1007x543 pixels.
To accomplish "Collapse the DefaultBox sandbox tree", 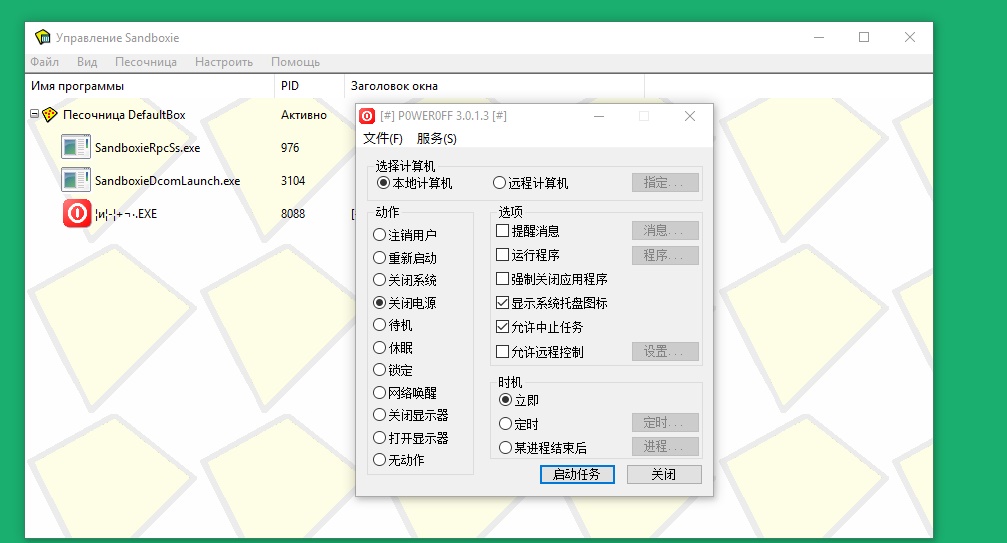I will (34, 114).
